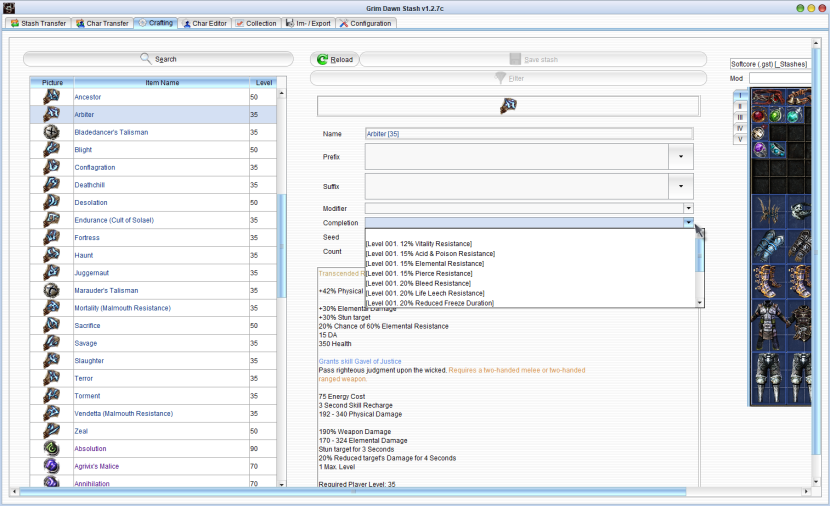Click the Absolution item picture icon

pos(51,449)
